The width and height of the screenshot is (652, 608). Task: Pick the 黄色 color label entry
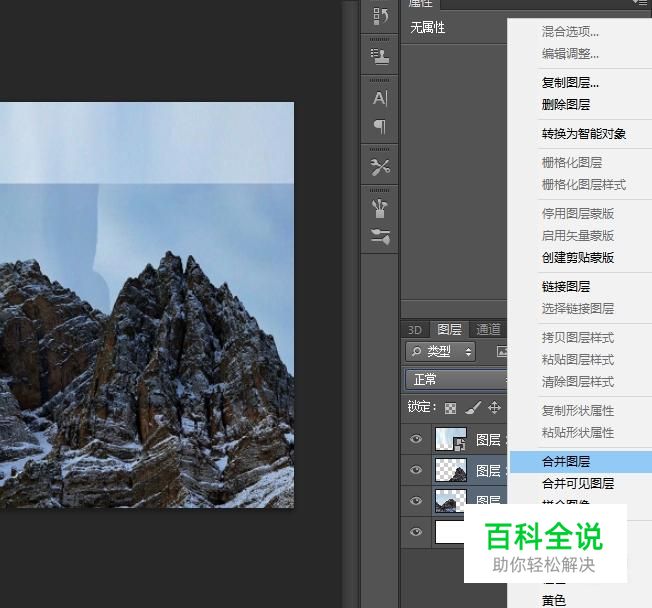(553, 601)
